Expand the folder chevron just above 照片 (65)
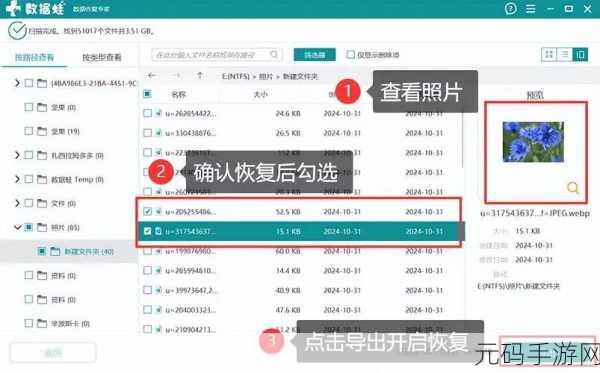600x373 pixels. pyautogui.click(x=16, y=203)
